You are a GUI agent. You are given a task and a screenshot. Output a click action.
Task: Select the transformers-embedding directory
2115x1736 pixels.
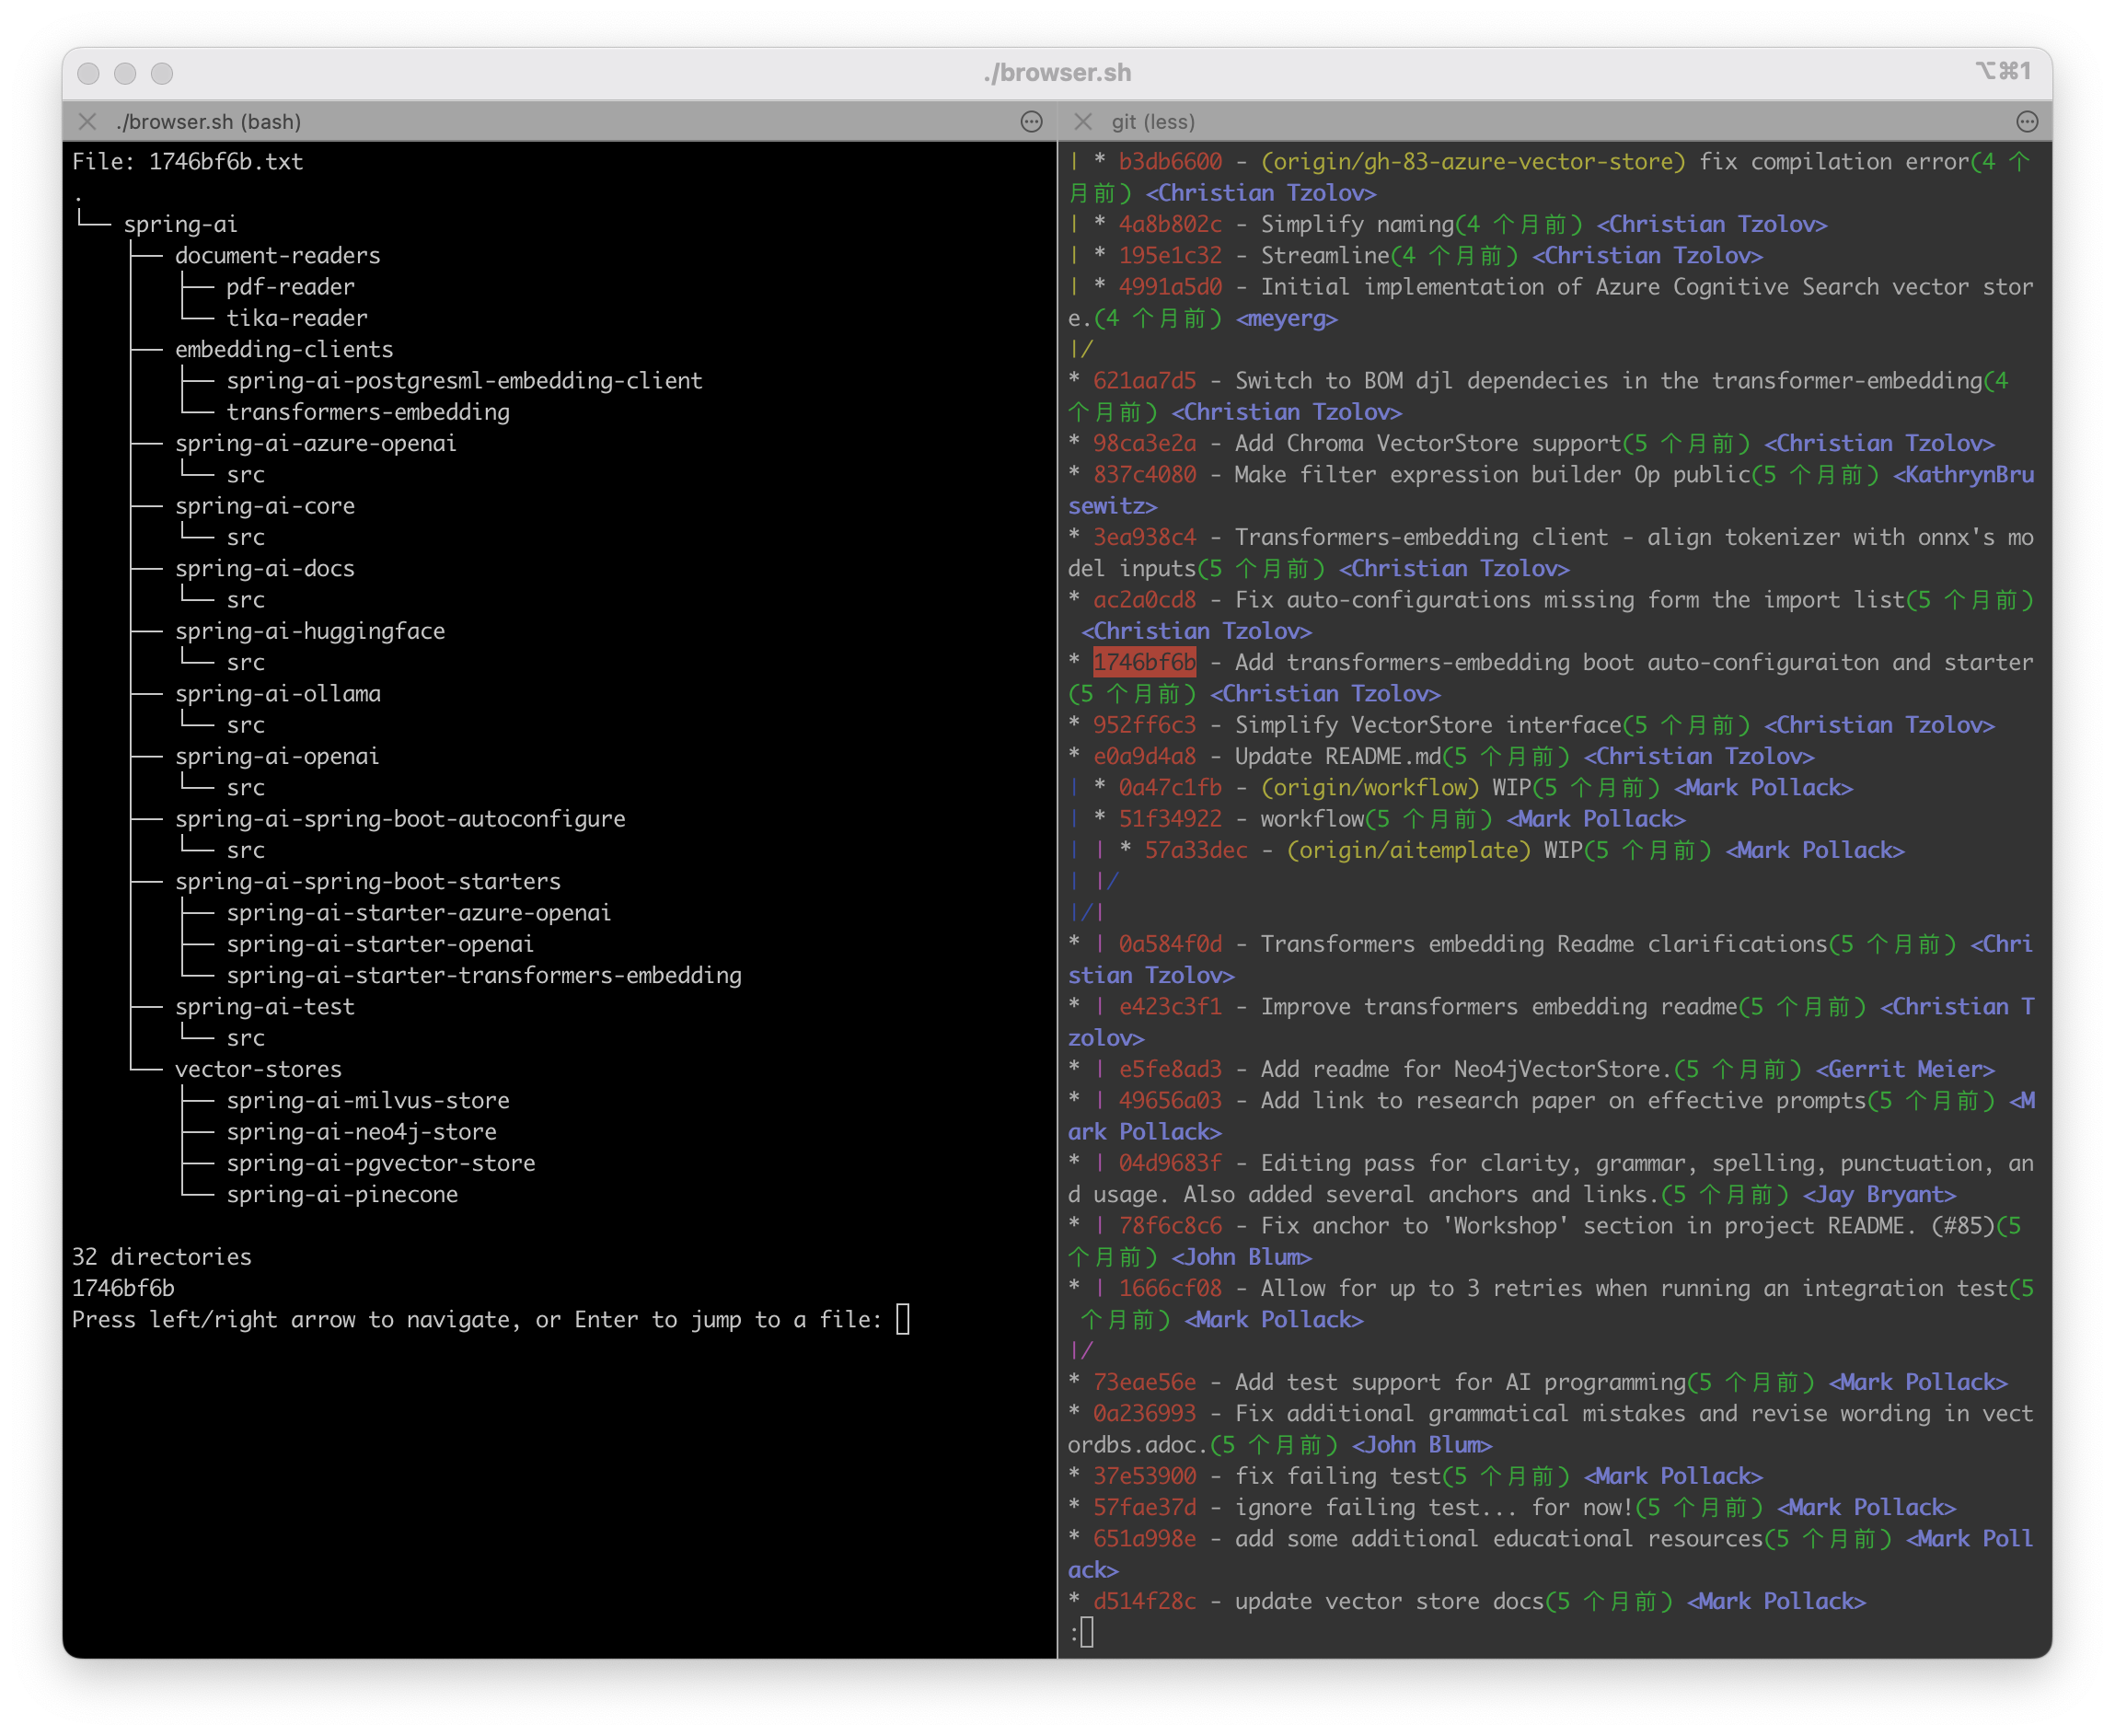point(368,412)
